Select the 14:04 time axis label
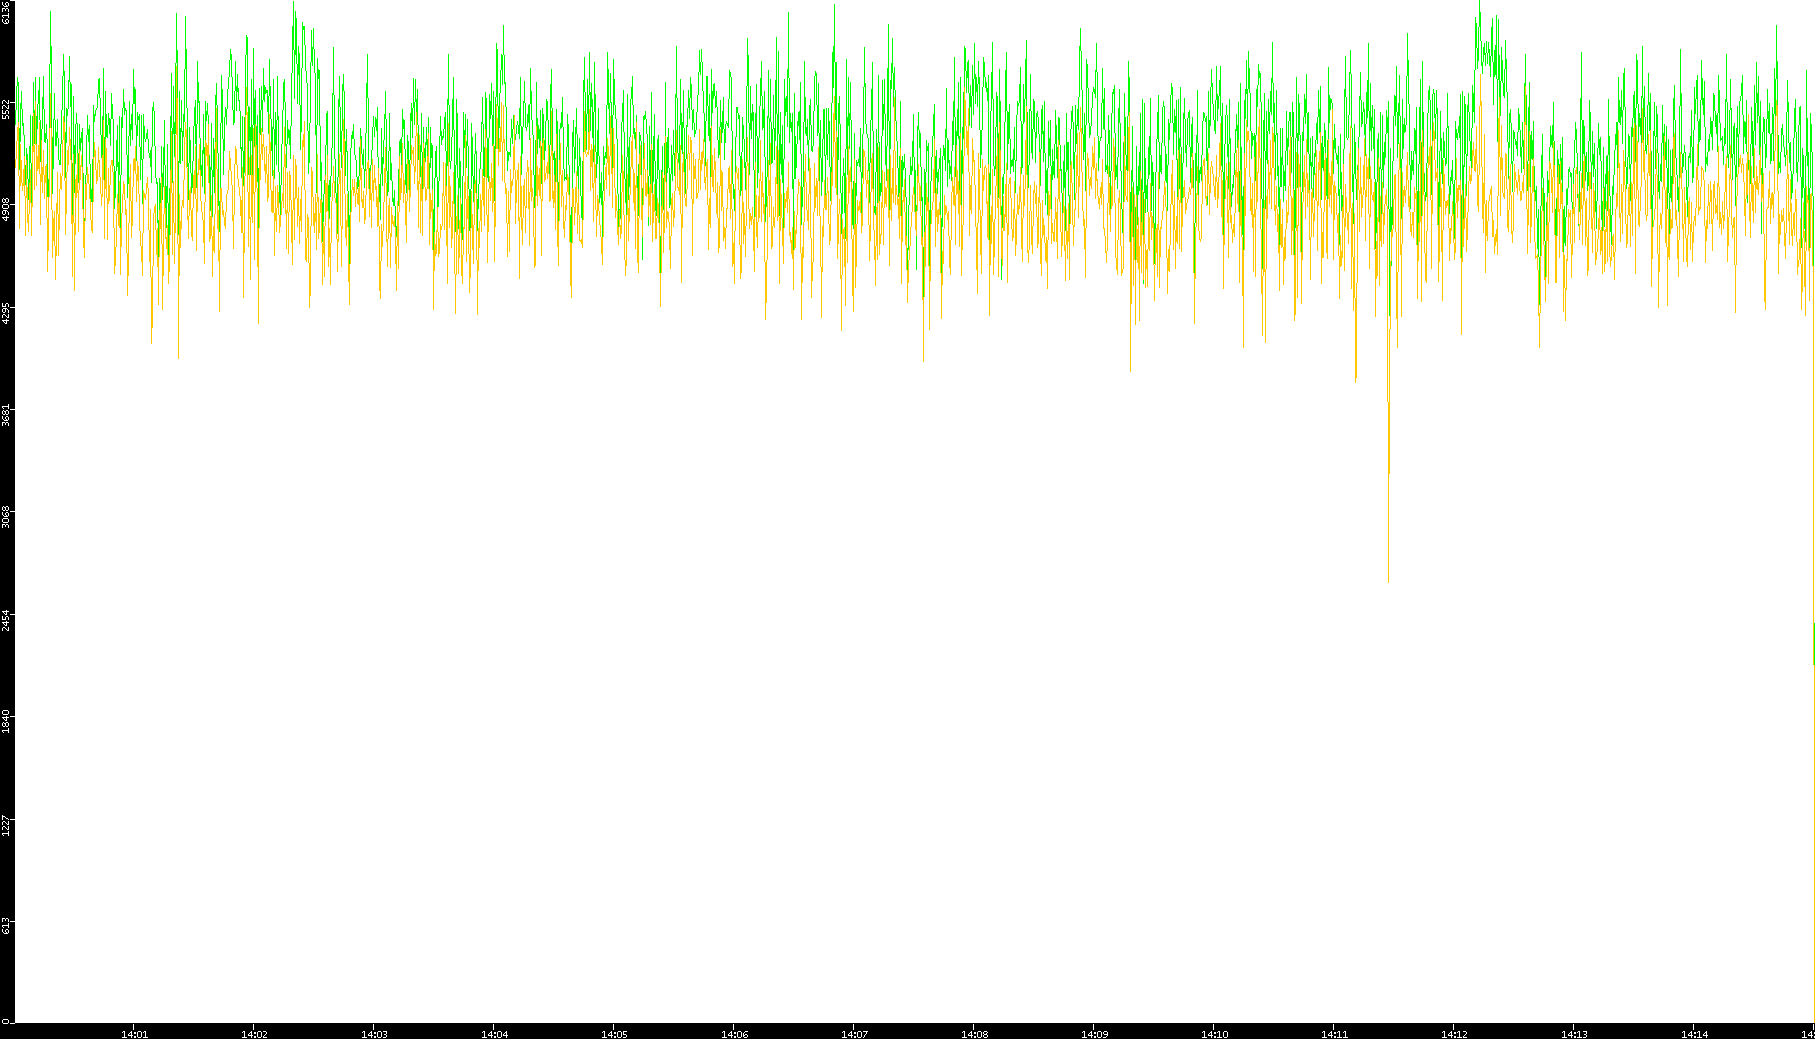Viewport: 1815px width, 1039px height. click(494, 1034)
